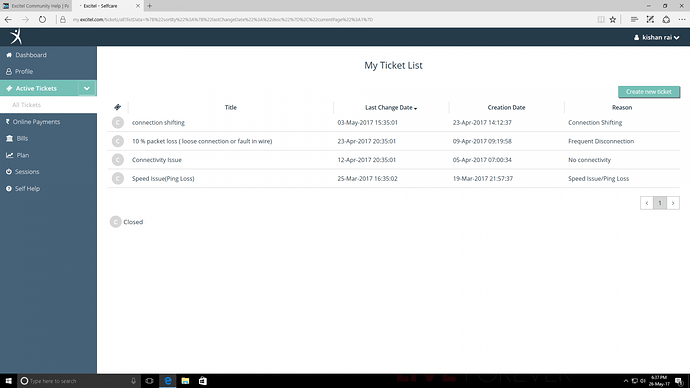Click the site lock icon

pos(63,19)
